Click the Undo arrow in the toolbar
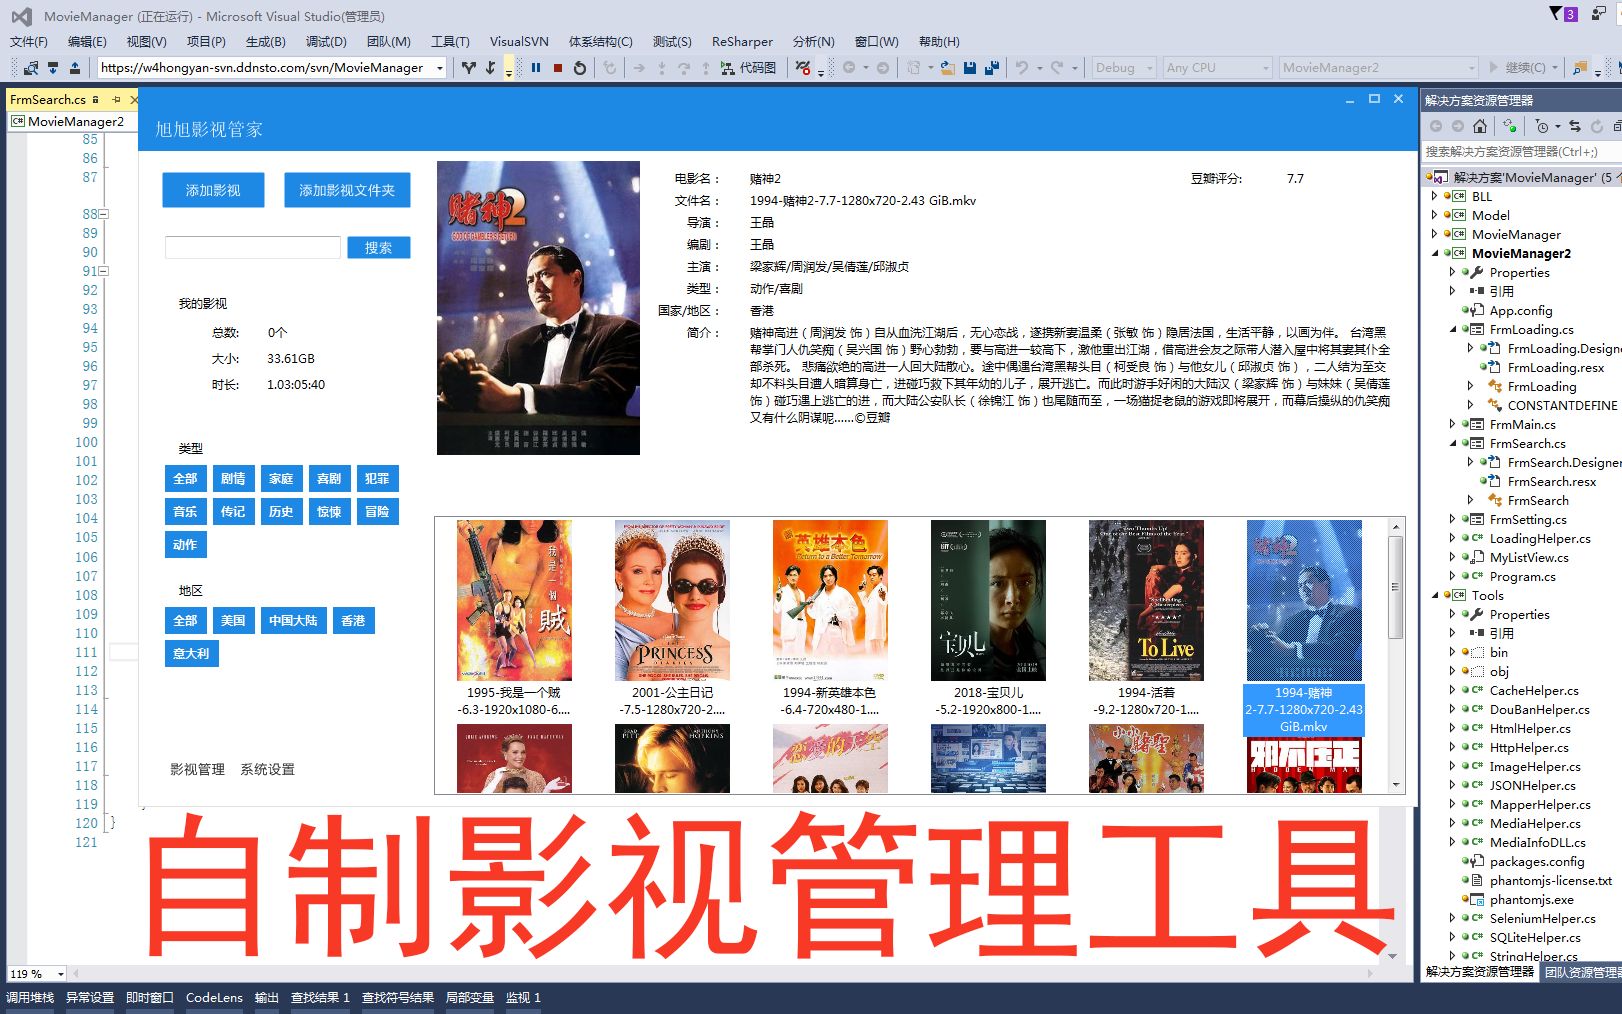The image size is (1622, 1014). pyautogui.click(x=1022, y=68)
